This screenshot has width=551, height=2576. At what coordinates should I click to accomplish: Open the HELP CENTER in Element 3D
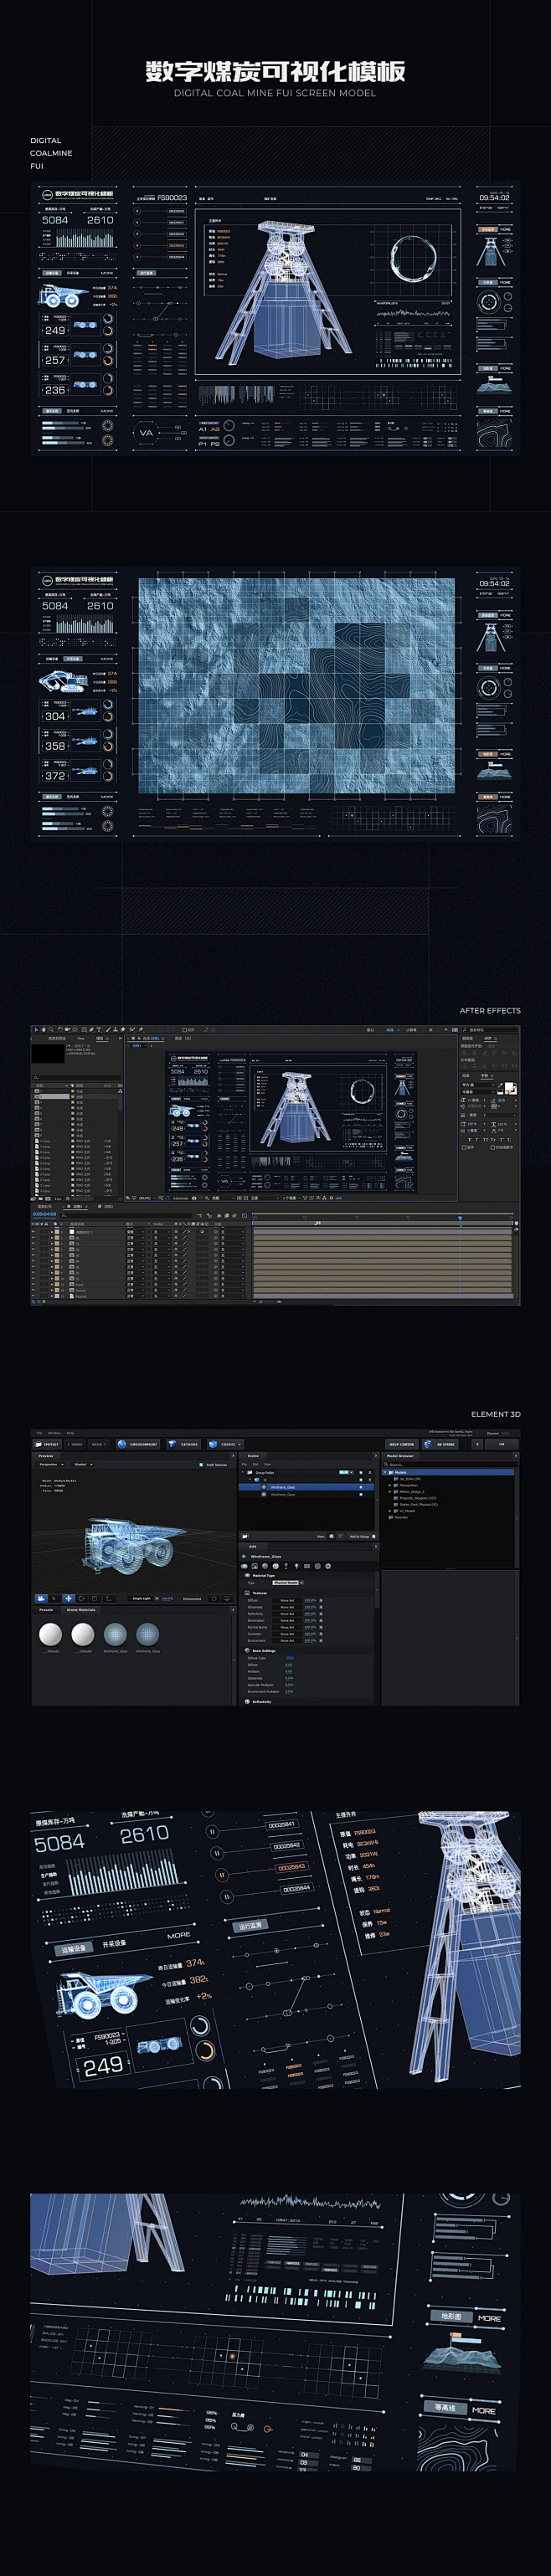(401, 1444)
